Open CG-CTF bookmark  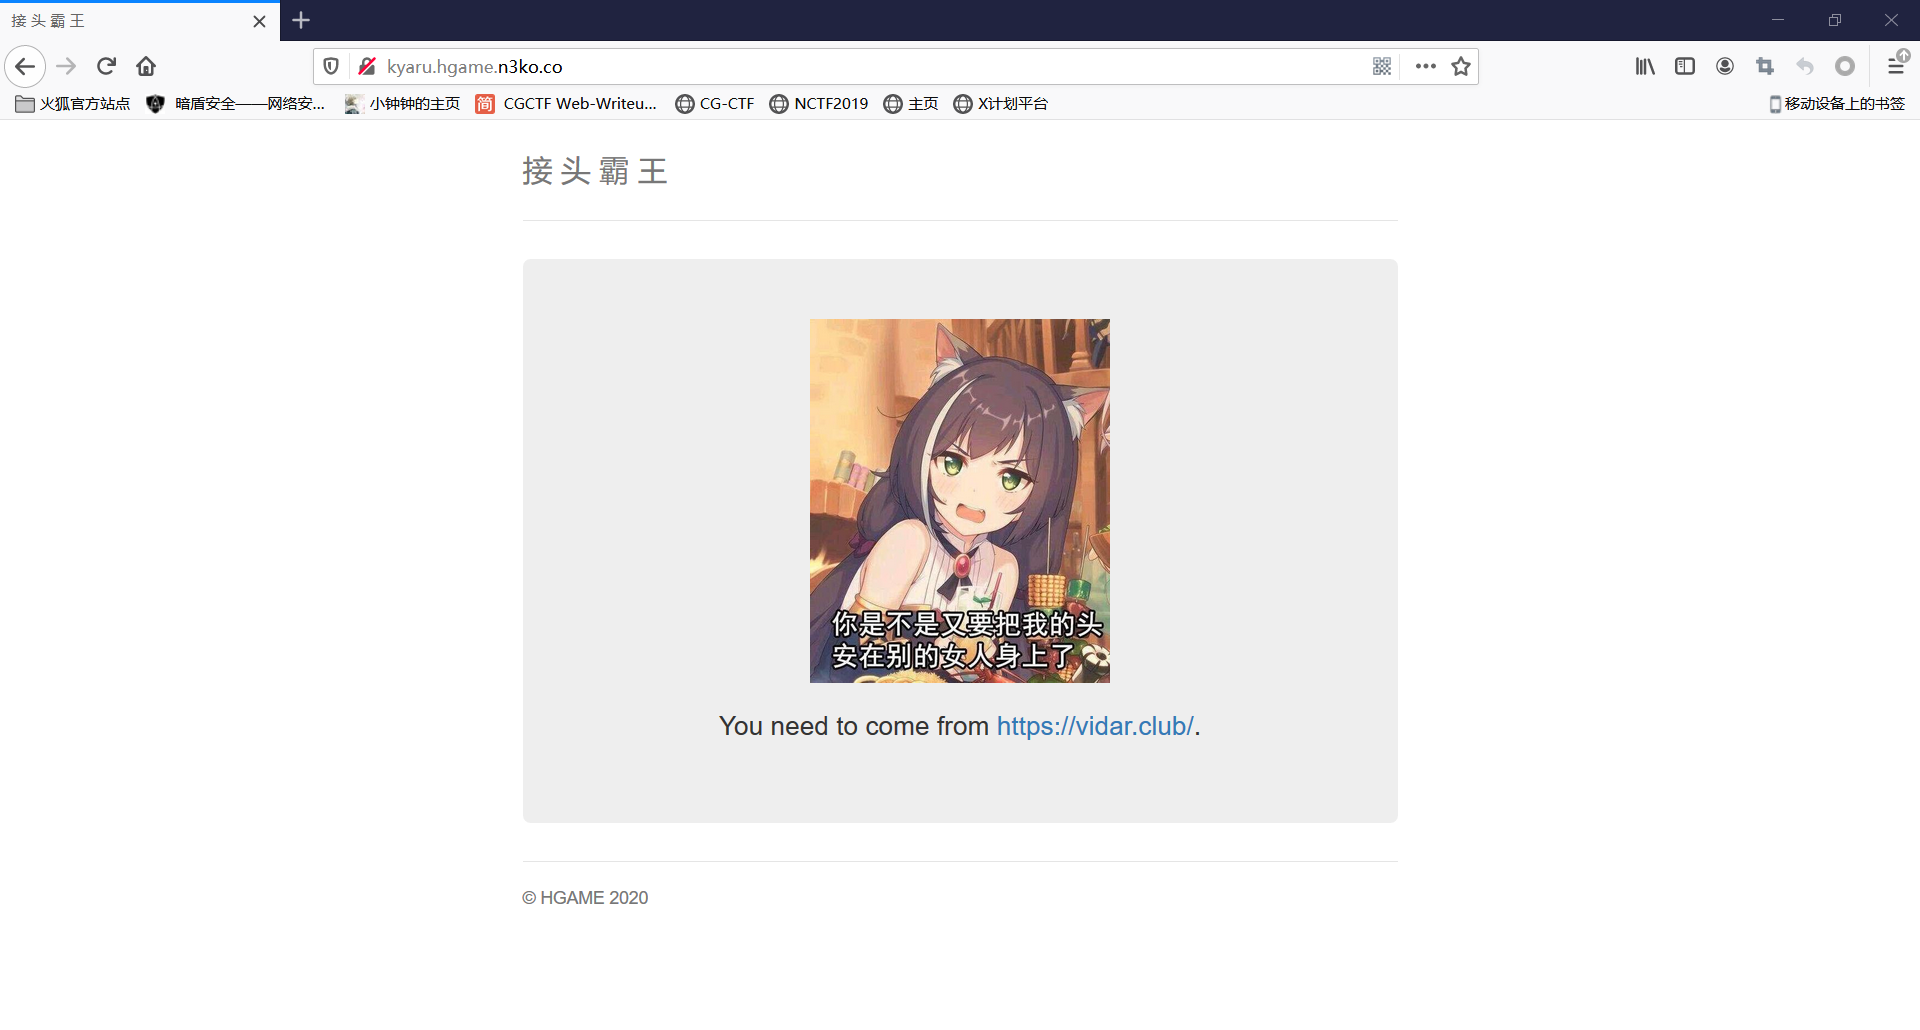pyautogui.click(x=715, y=104)
